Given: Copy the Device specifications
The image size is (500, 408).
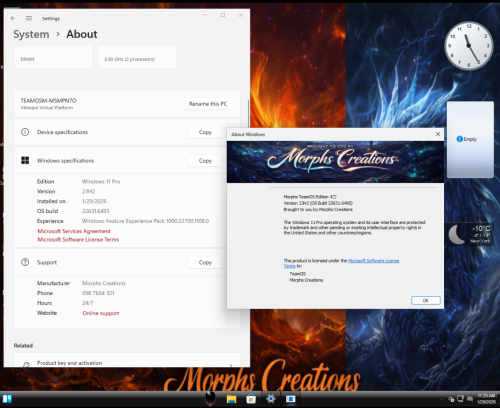Looking at the screenshot, I should pos(205,132).
